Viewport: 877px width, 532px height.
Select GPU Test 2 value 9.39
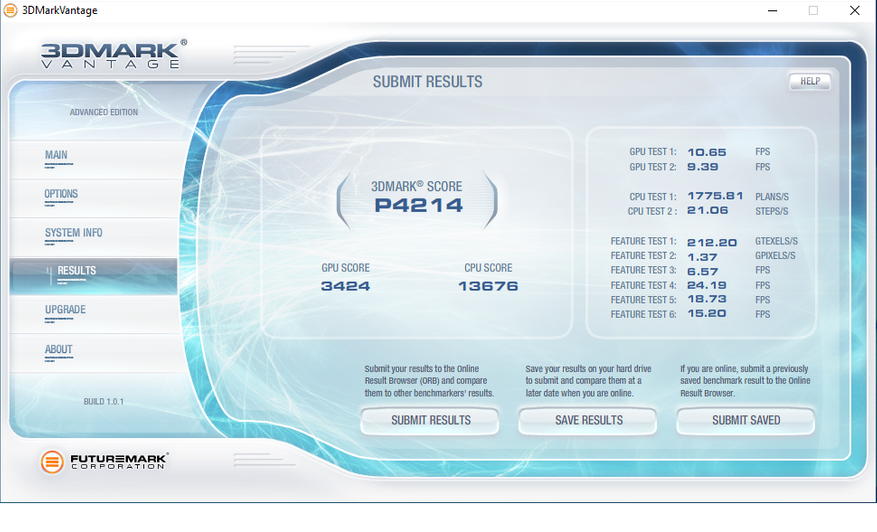point(702,167)
